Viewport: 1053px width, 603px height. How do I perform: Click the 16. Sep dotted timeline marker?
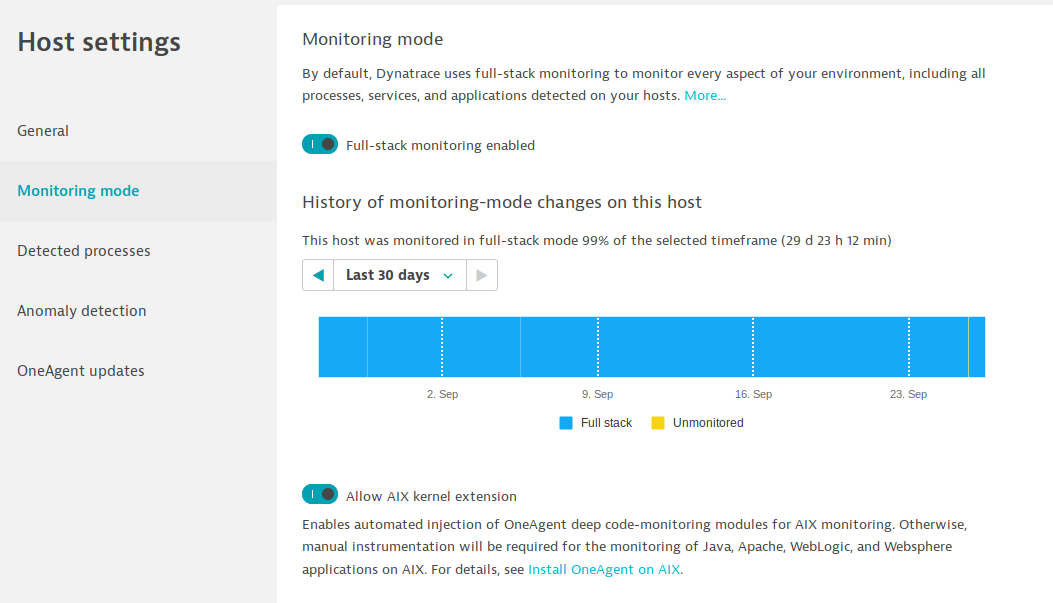(753, 347)
